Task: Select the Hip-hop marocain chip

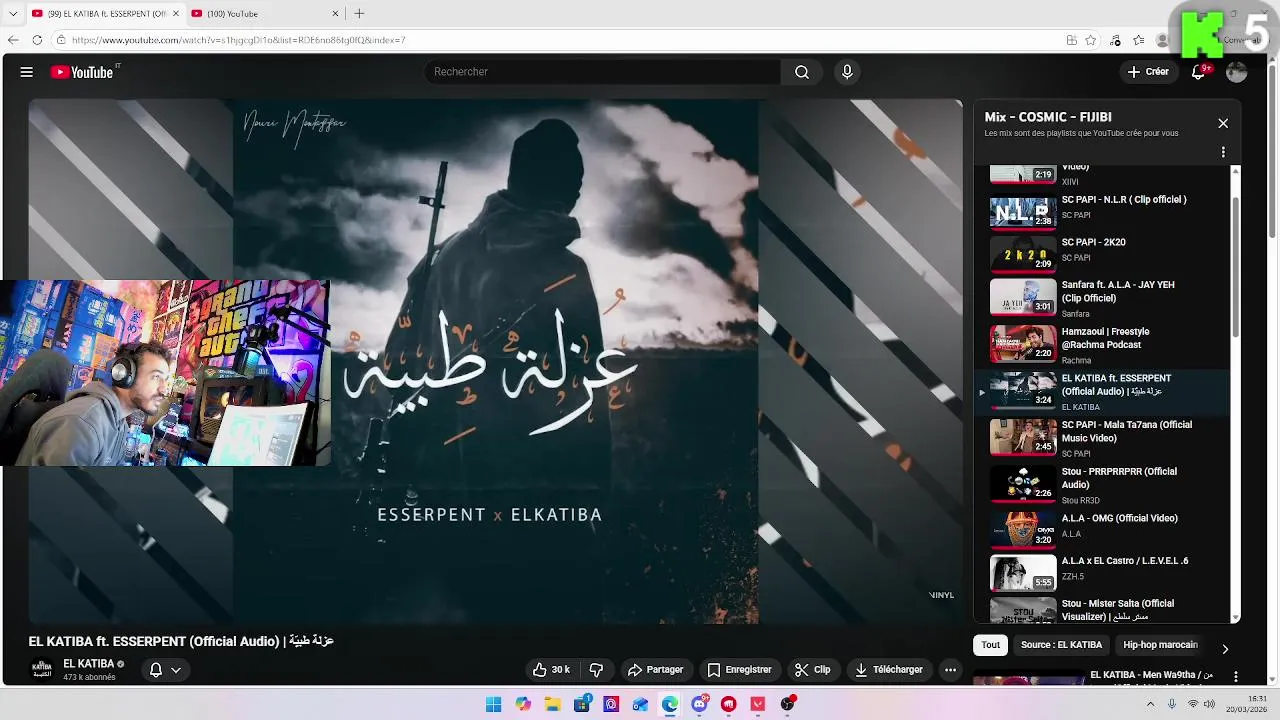Action: coord(1160,645)
